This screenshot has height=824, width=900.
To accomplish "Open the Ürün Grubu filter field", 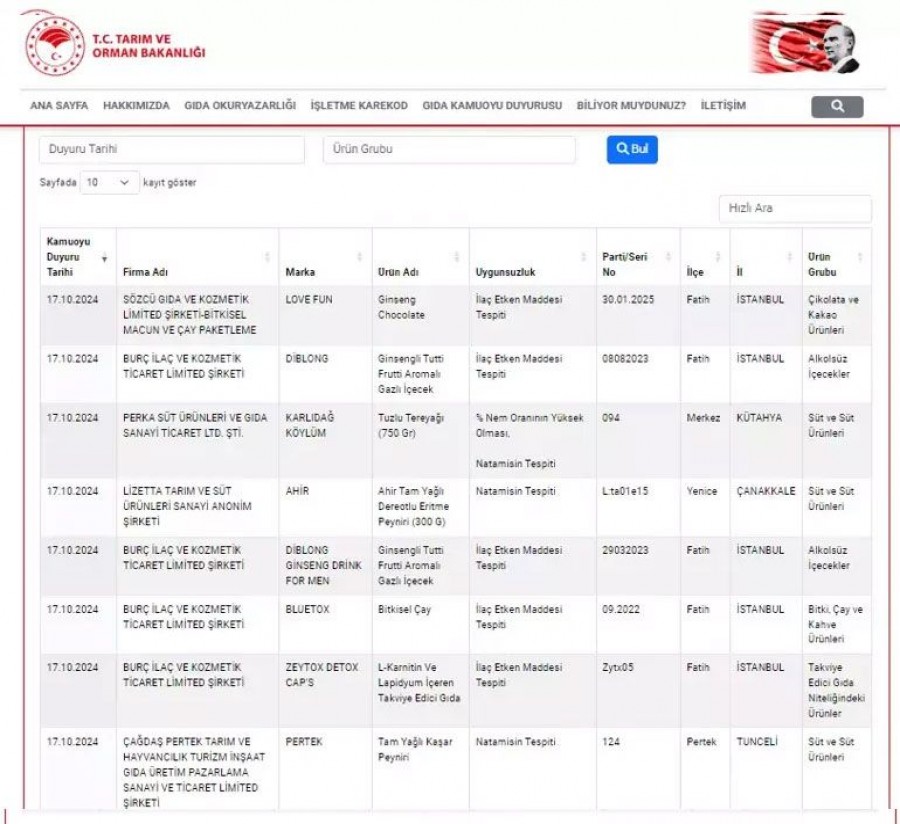I will (x=449, y=149).
